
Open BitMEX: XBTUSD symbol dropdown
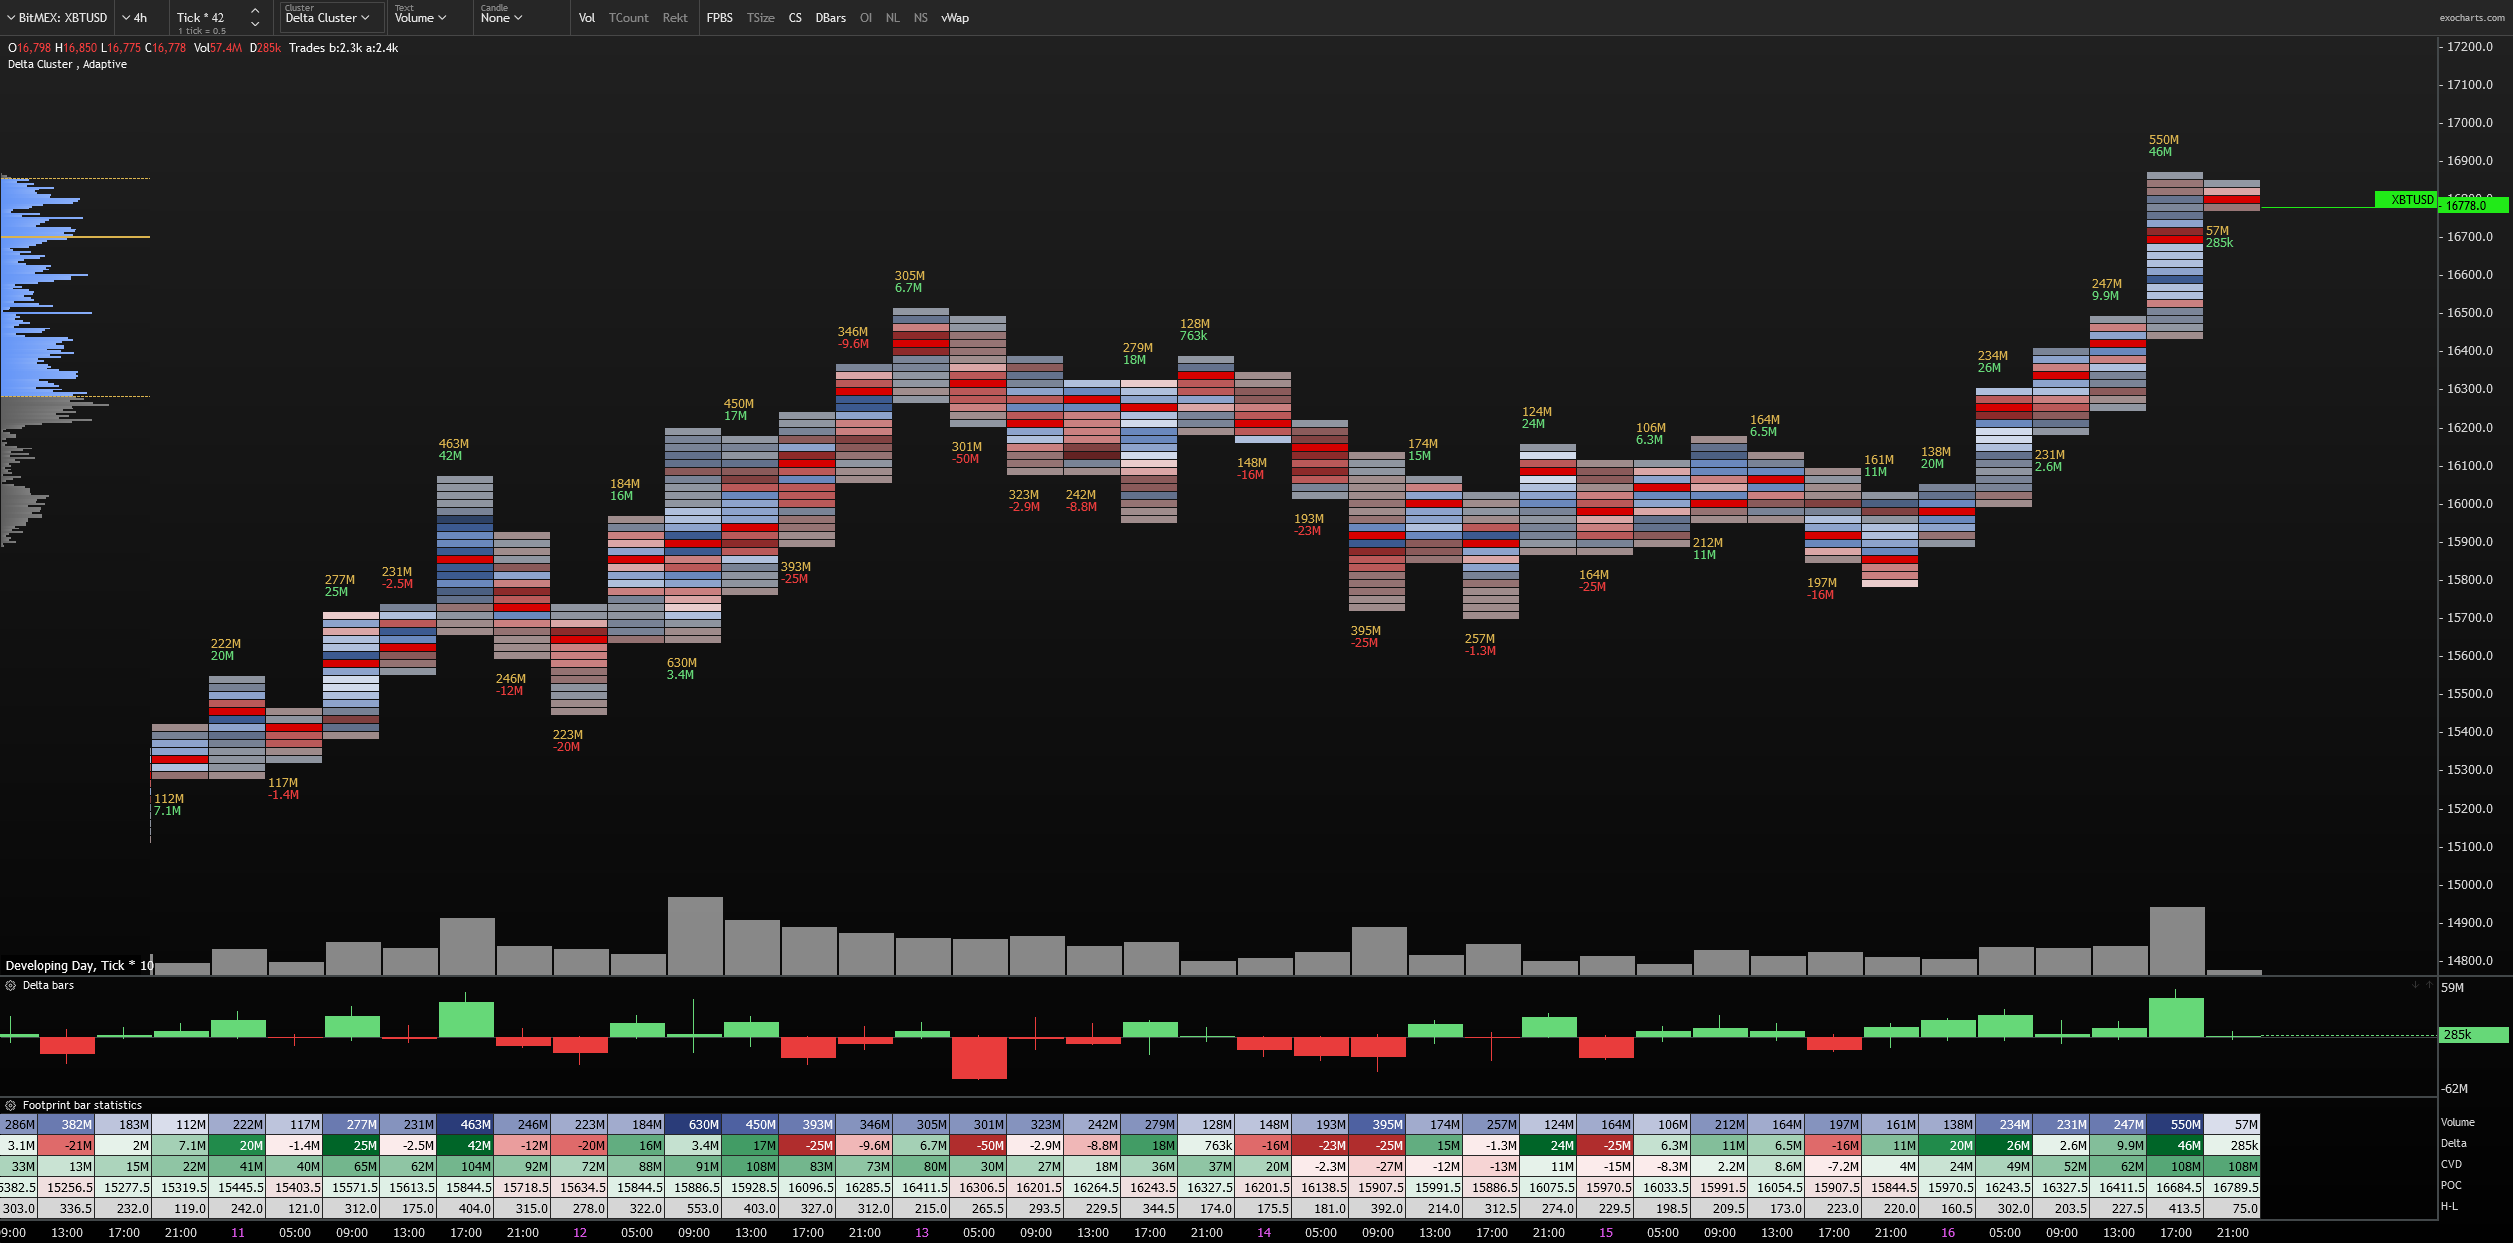pos(58,18)
